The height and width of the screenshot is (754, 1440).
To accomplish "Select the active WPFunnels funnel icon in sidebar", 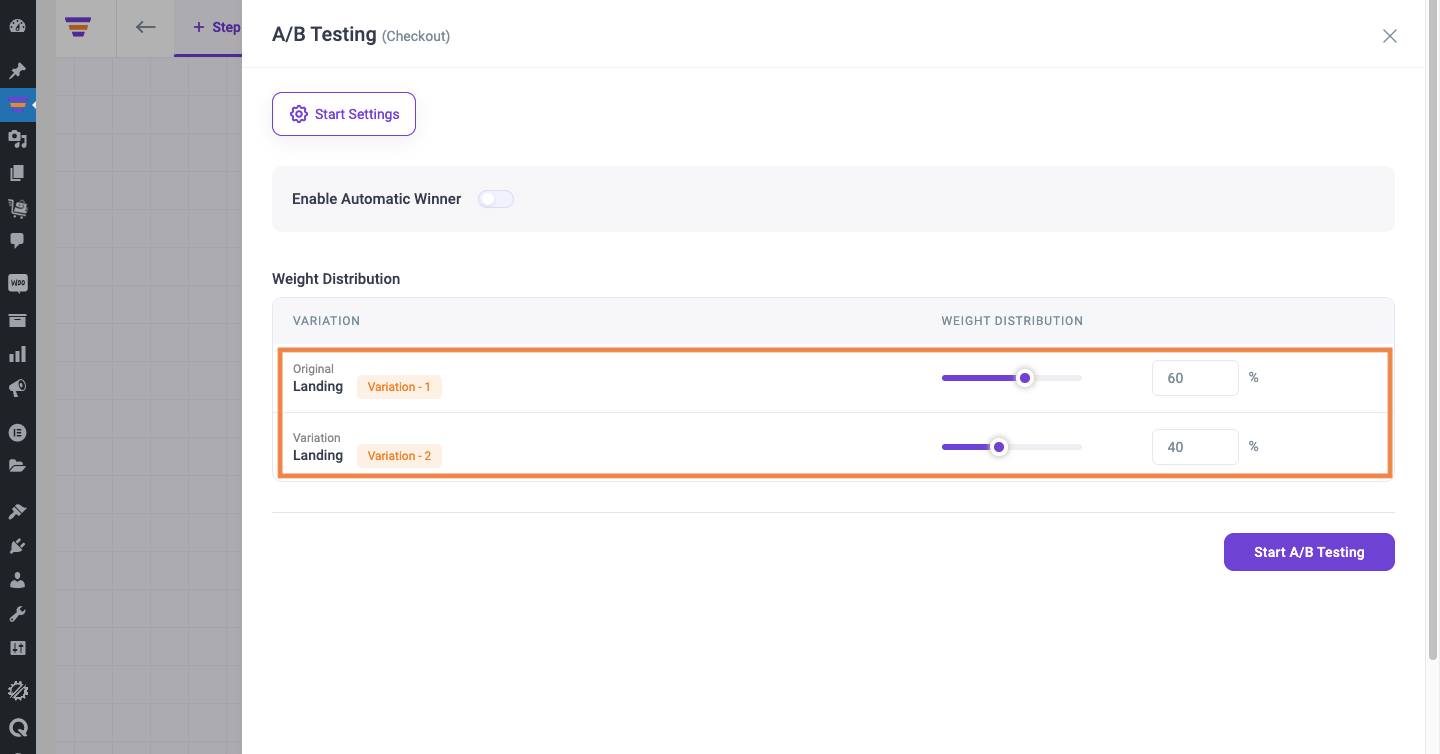I will click(17, 104).
